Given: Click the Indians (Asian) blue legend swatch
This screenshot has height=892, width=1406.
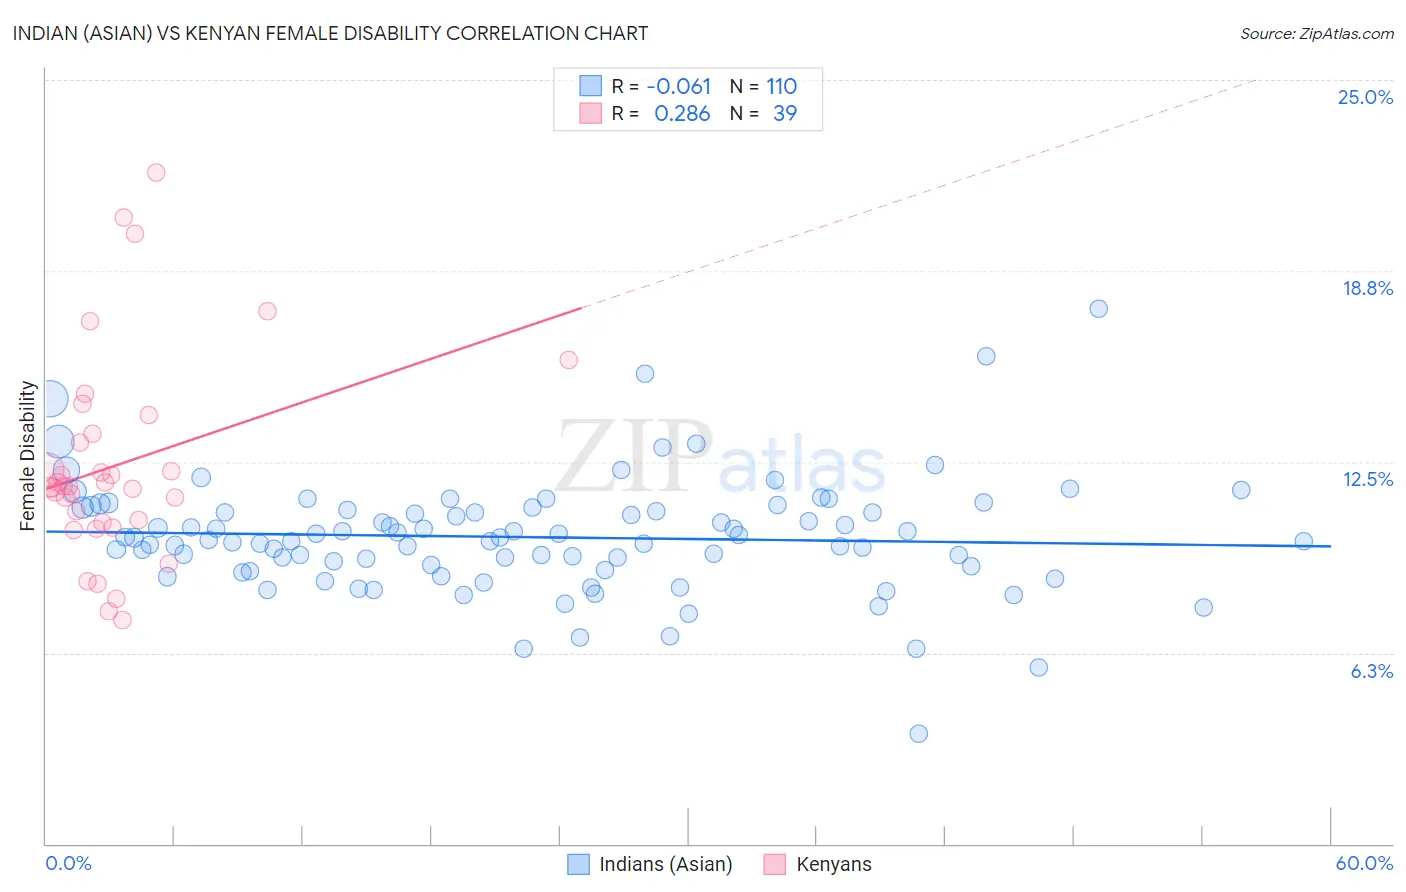Looking at the screenshot, I should [x=578, y=864].
